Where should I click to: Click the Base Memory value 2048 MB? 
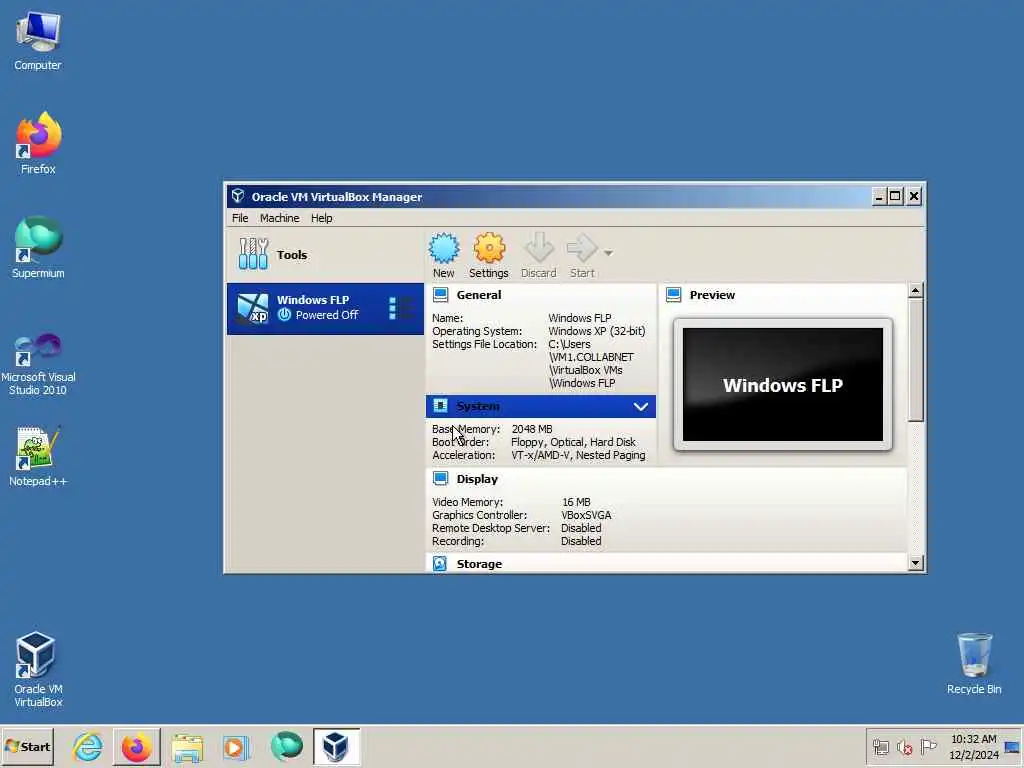tap(532, 429)
